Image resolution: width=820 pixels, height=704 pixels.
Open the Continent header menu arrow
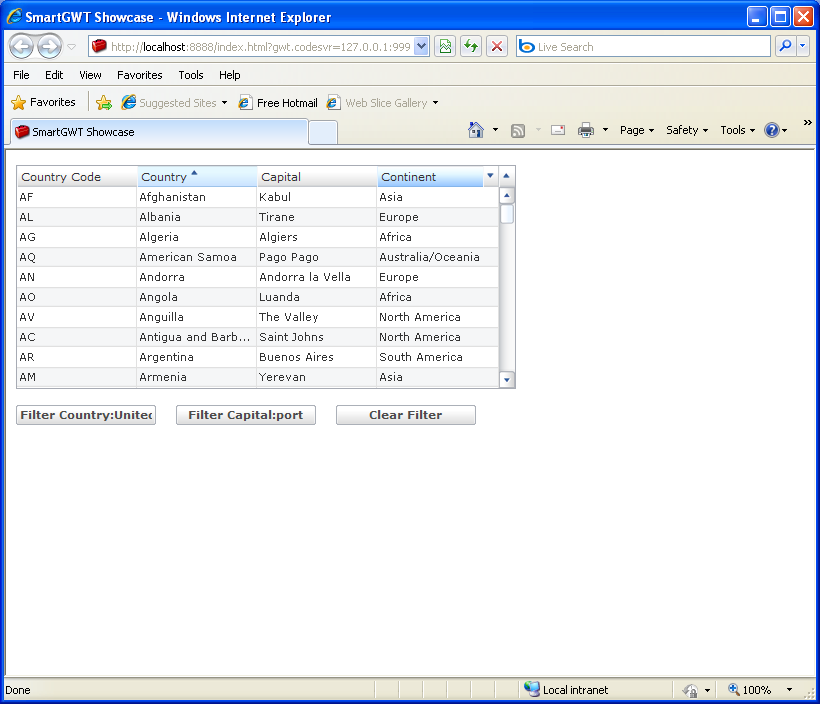(x=490, y=176)
